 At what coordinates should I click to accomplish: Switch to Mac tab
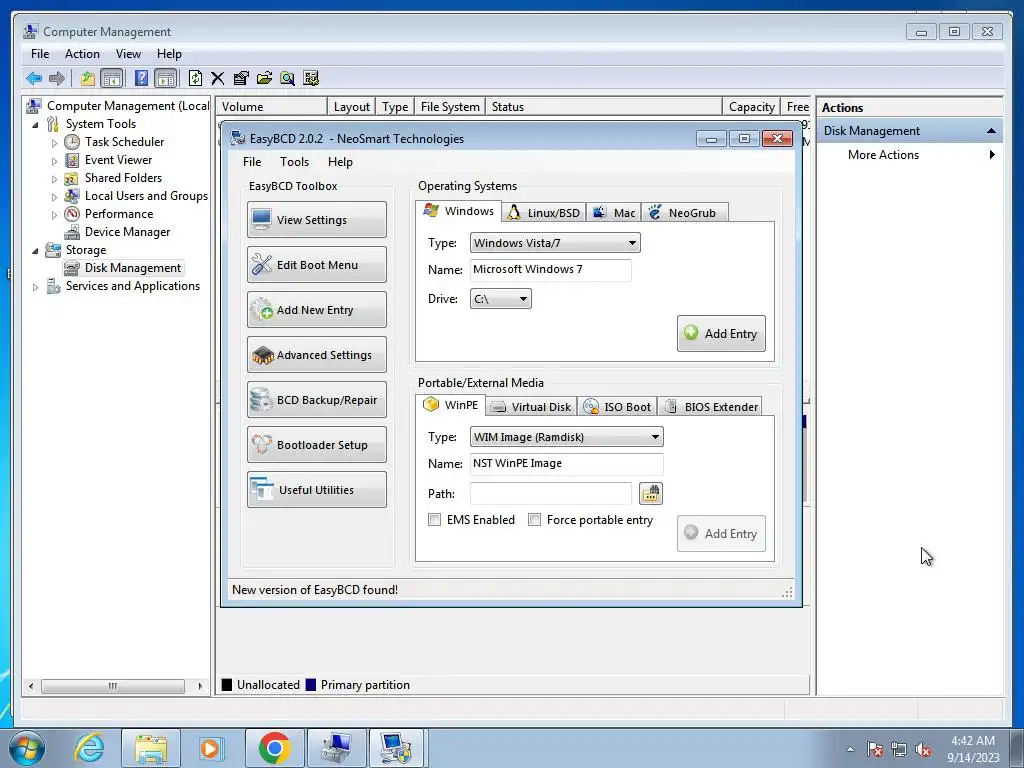[x=614, y=213]
